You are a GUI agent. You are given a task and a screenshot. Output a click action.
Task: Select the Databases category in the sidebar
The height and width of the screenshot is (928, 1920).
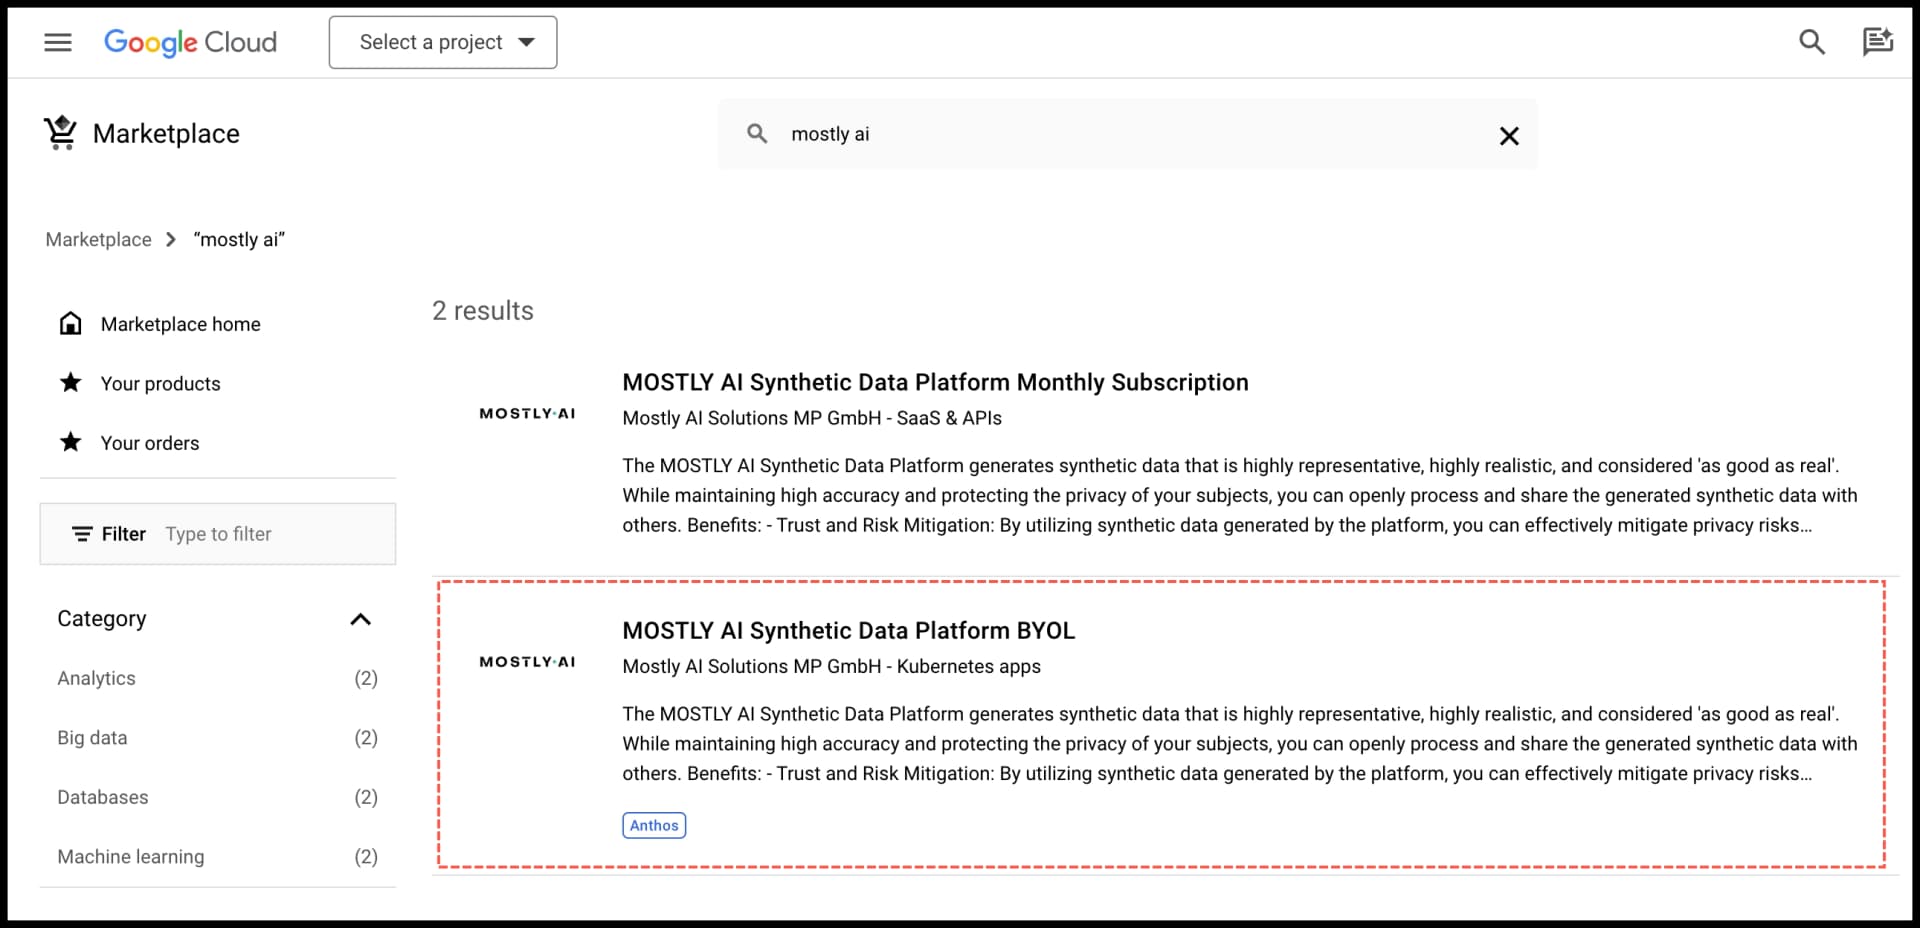(102, 797)
